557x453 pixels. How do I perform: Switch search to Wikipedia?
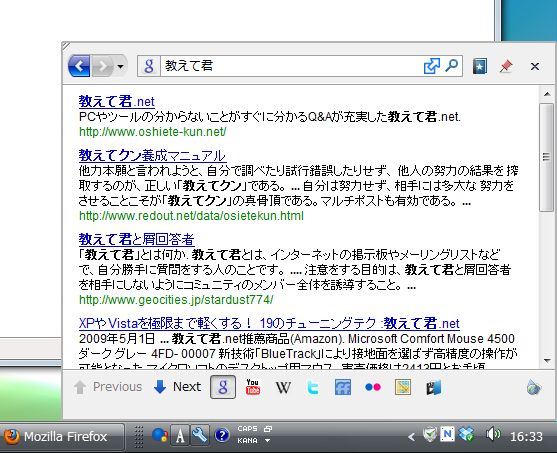click(283, 387)
